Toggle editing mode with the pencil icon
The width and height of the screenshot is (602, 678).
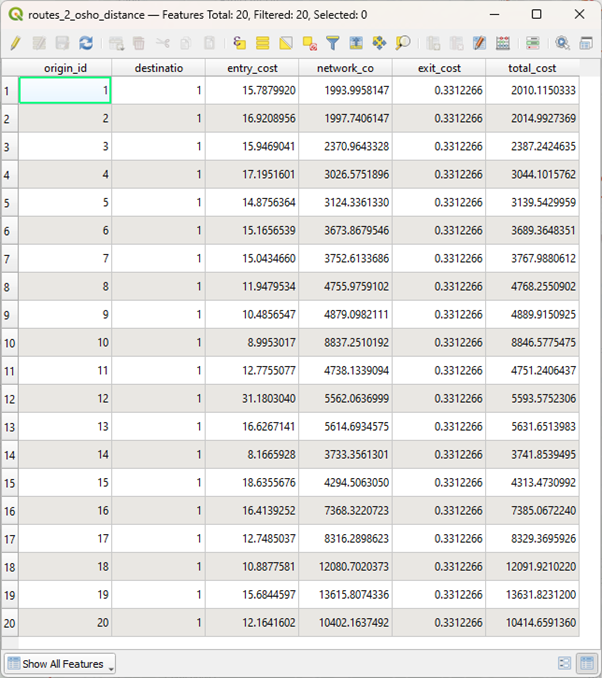(15, 43)
